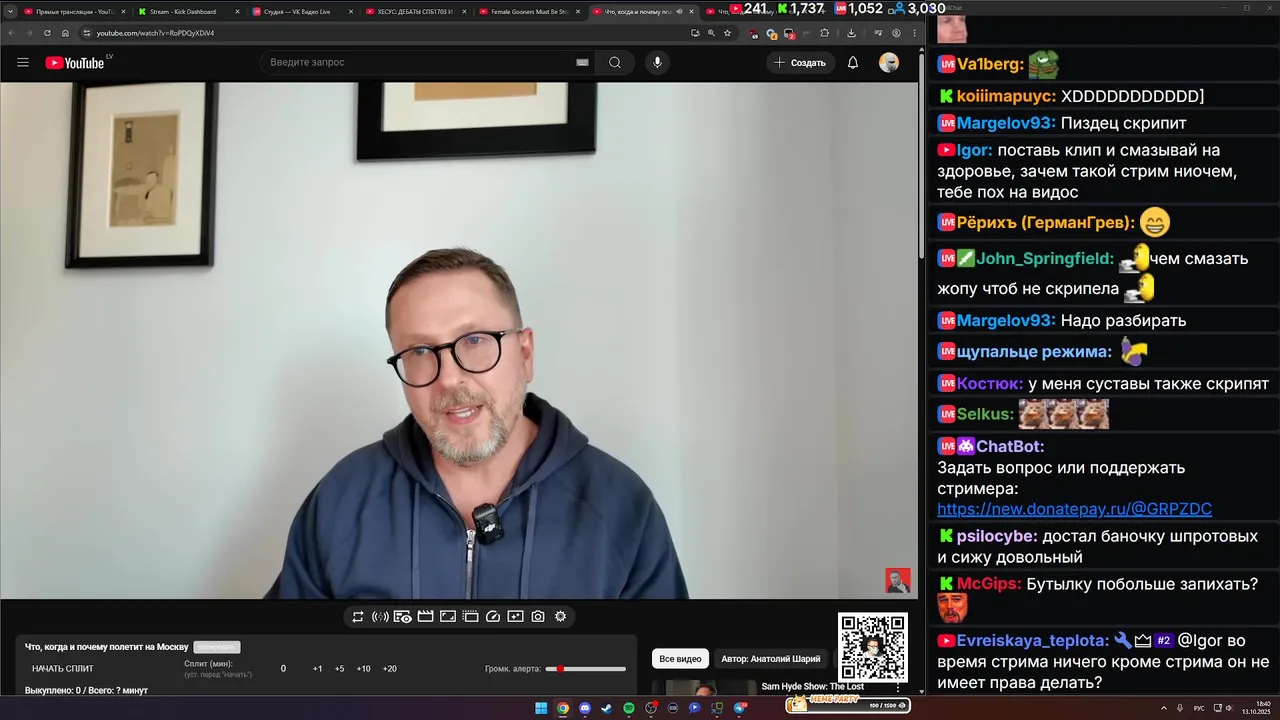The image size is (1280, 720).
Task: Open Spotify from the taskbar
Action: click(x=629, y=708)
